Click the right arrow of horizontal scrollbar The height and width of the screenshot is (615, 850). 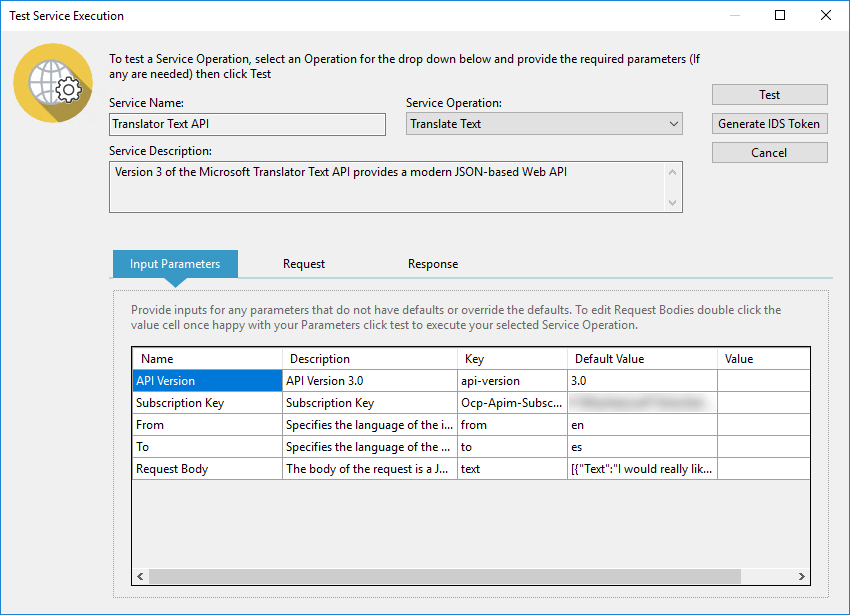click(x=802, y=576)
